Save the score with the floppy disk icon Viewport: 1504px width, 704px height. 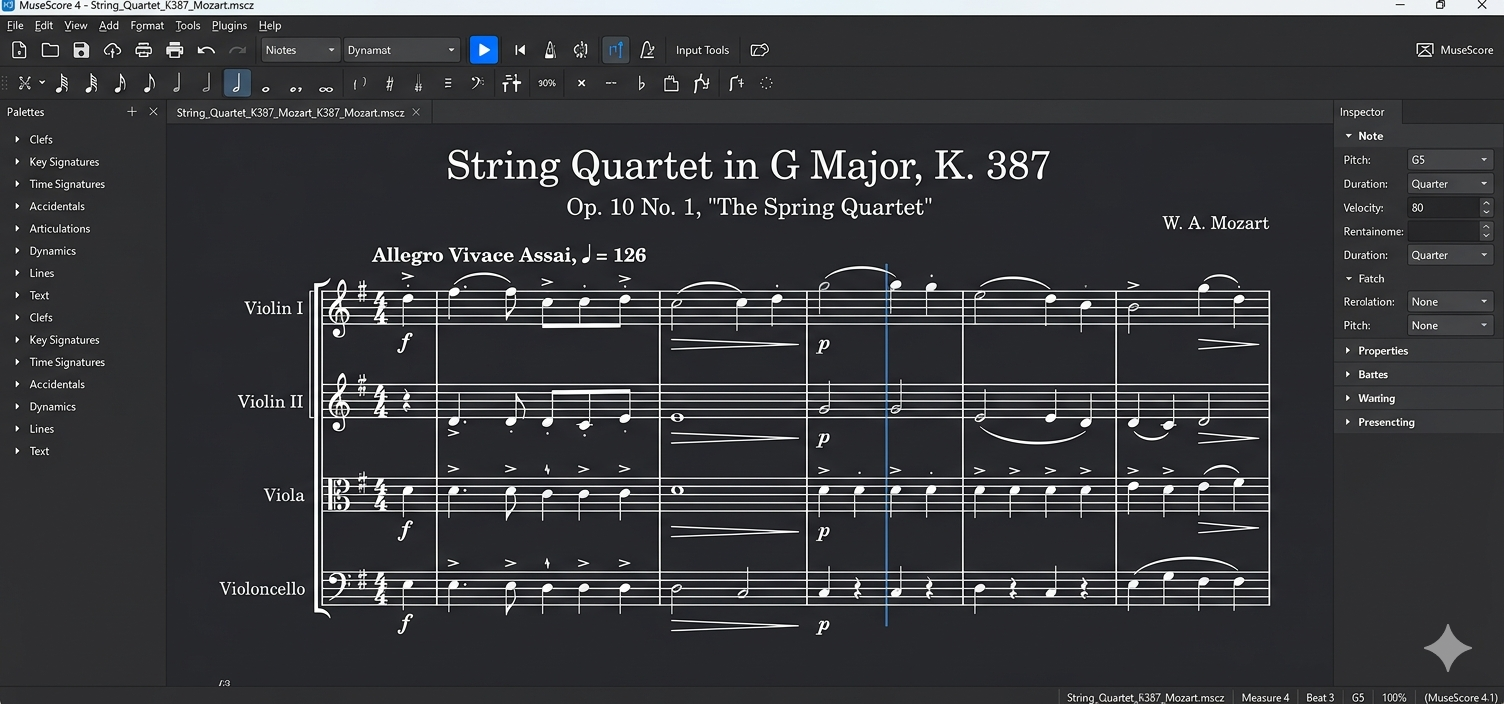point(81,50)
